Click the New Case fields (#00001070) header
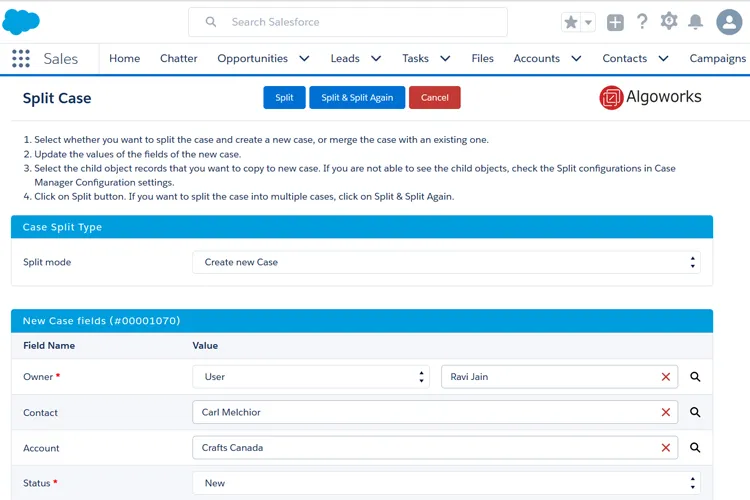The image size is (750, 500). click(362, 321)
